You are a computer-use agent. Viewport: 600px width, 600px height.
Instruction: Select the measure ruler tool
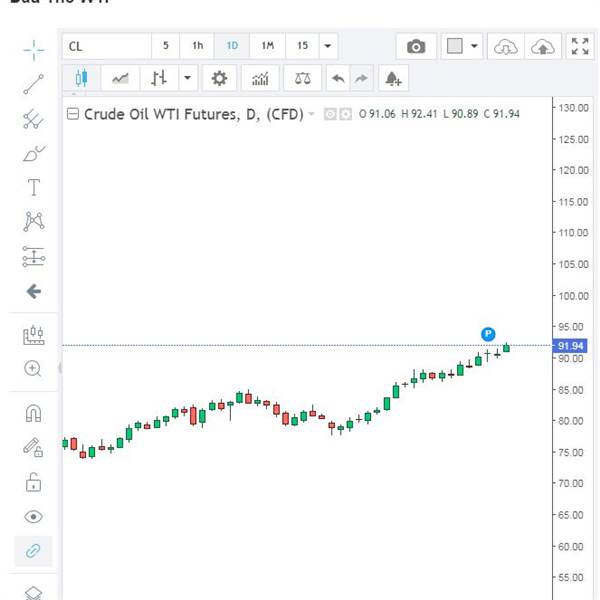coord(34,335)
